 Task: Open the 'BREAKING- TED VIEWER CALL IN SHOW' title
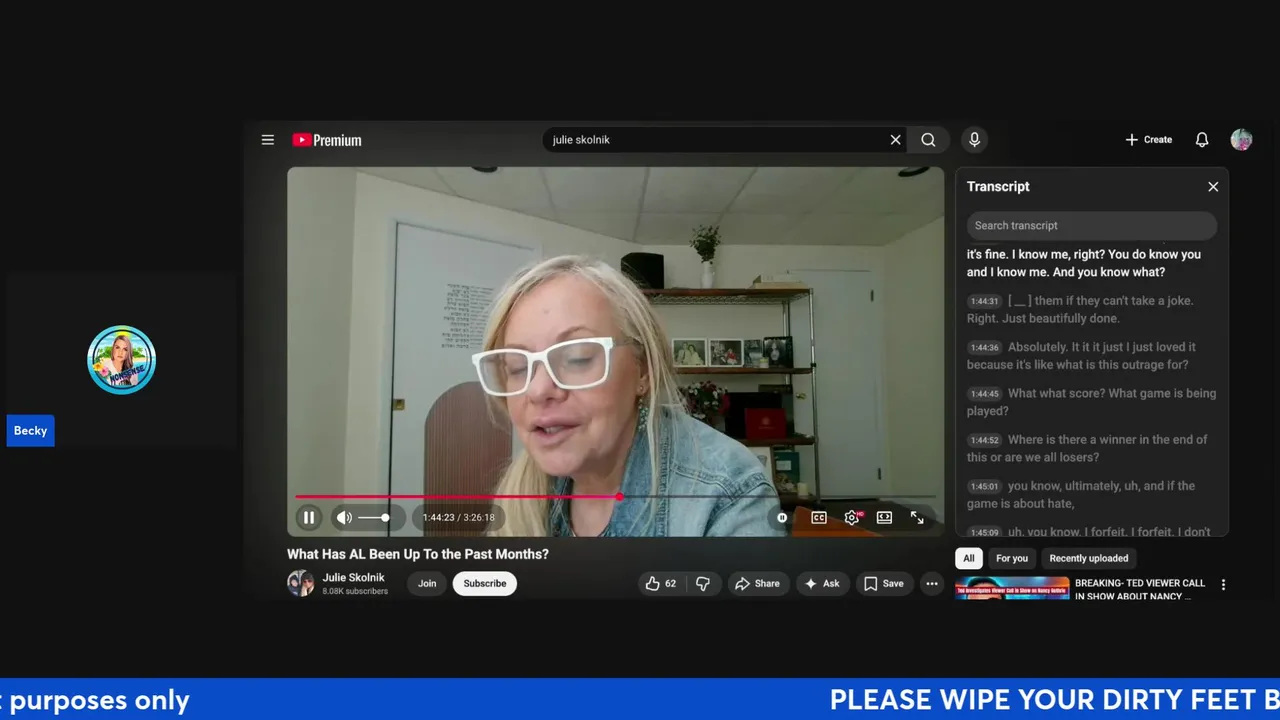pyautogui.click(x=1140, y=589)
